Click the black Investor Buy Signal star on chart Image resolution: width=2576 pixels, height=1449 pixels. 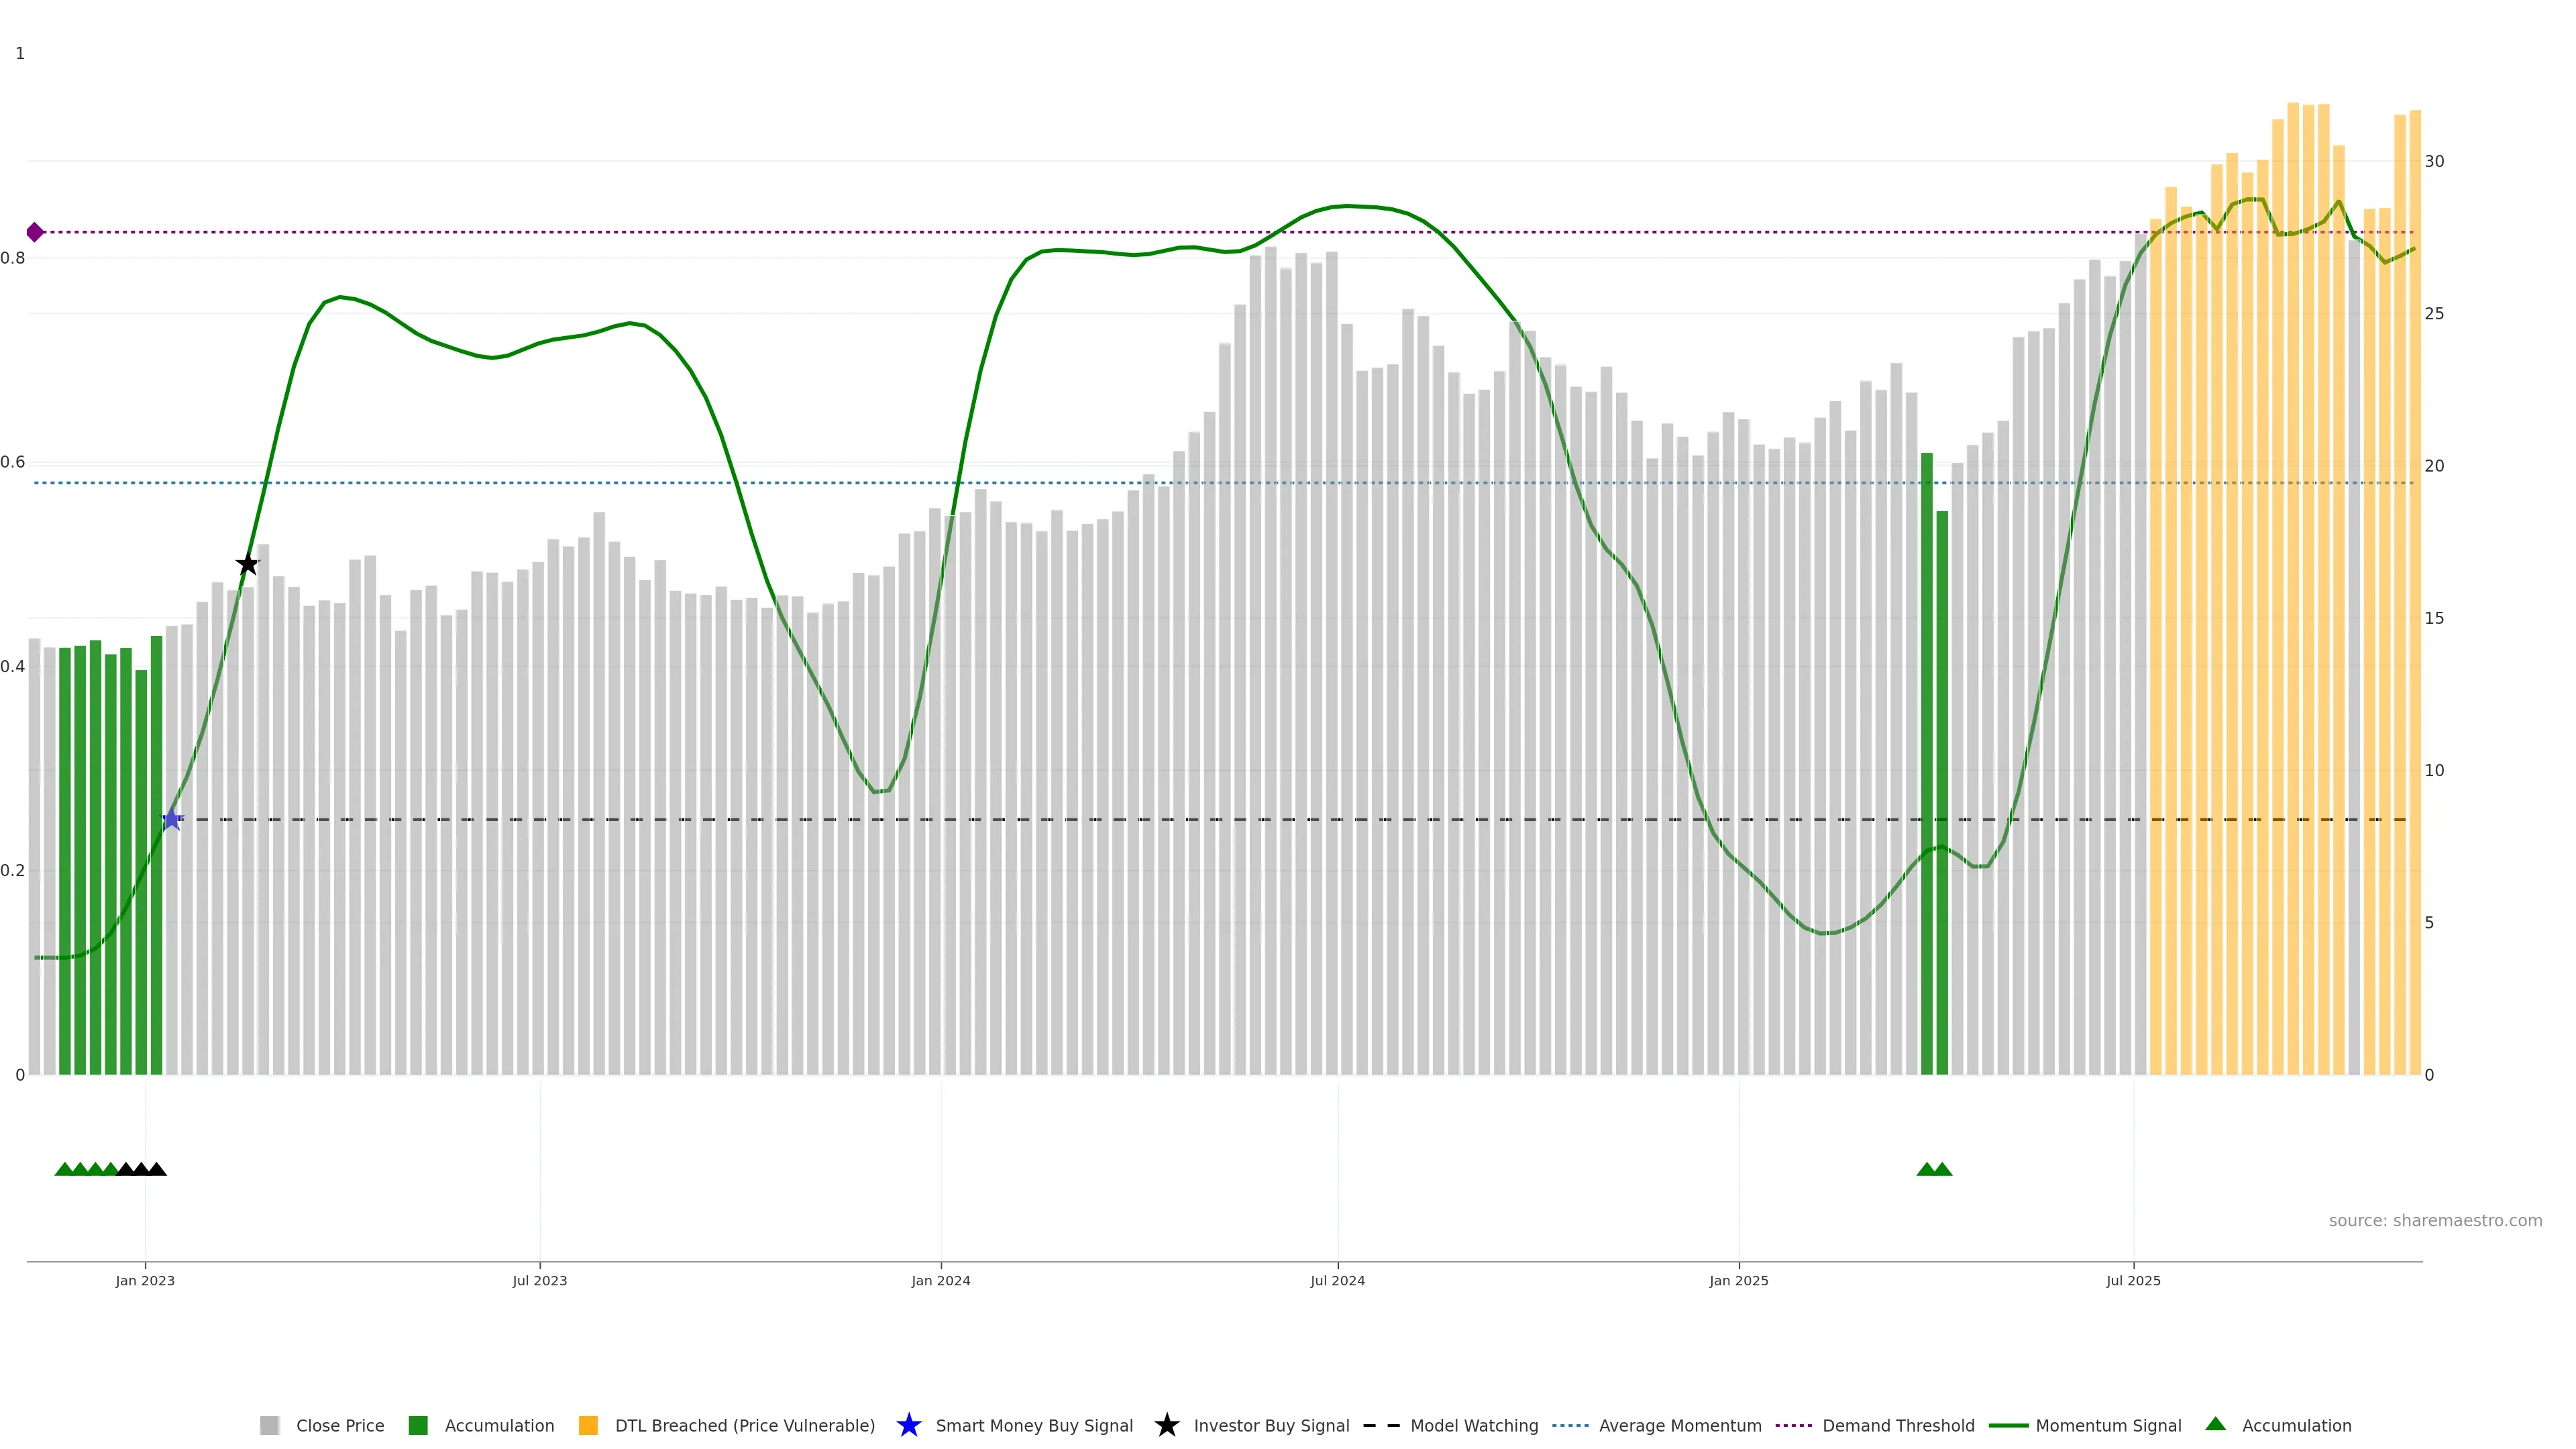(x=247, y=564)
